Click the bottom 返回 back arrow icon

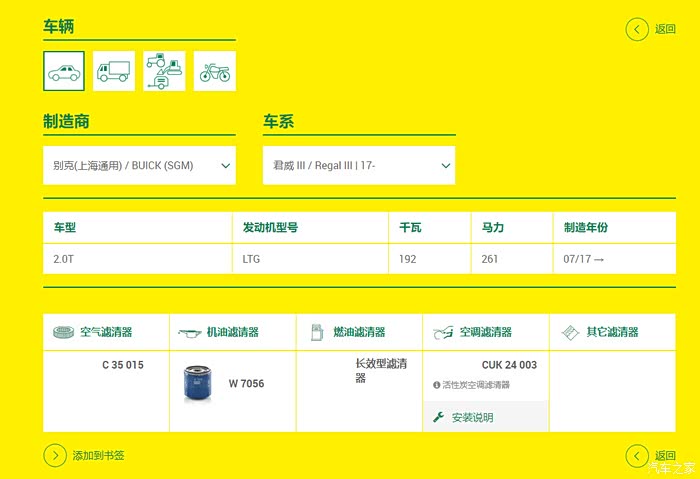[x=637, y=456]
